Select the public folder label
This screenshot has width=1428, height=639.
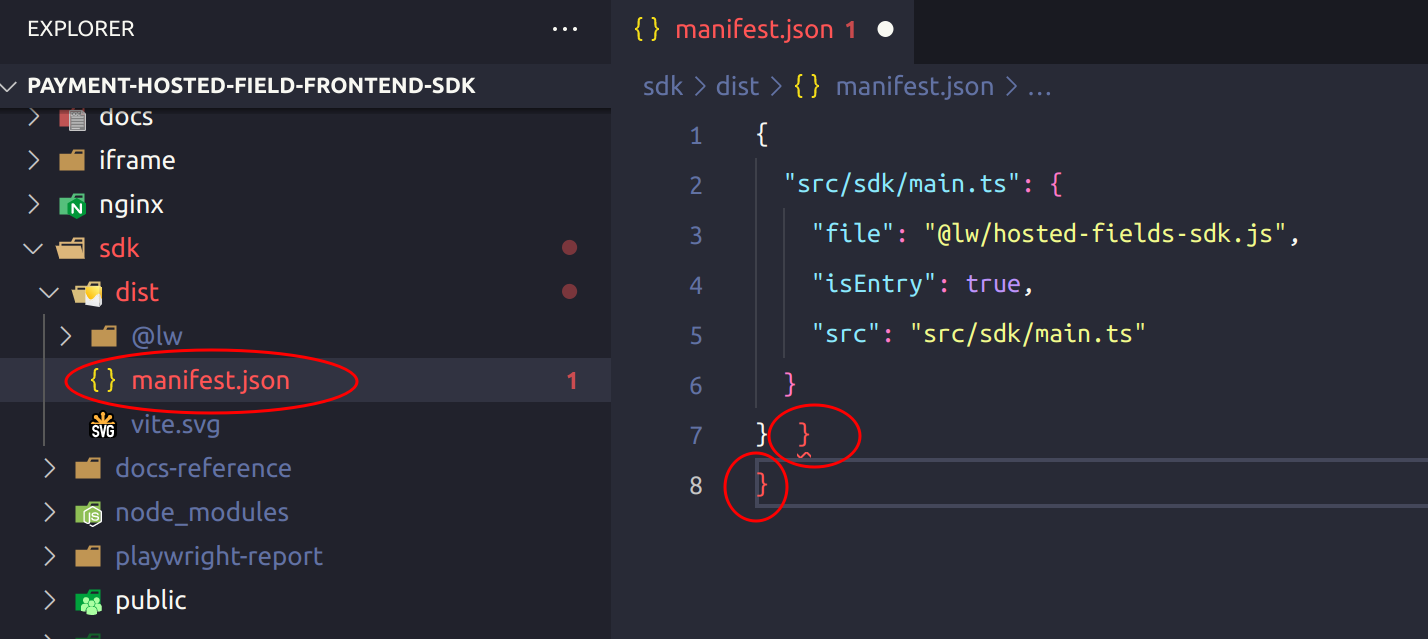[x=151, y=600]
